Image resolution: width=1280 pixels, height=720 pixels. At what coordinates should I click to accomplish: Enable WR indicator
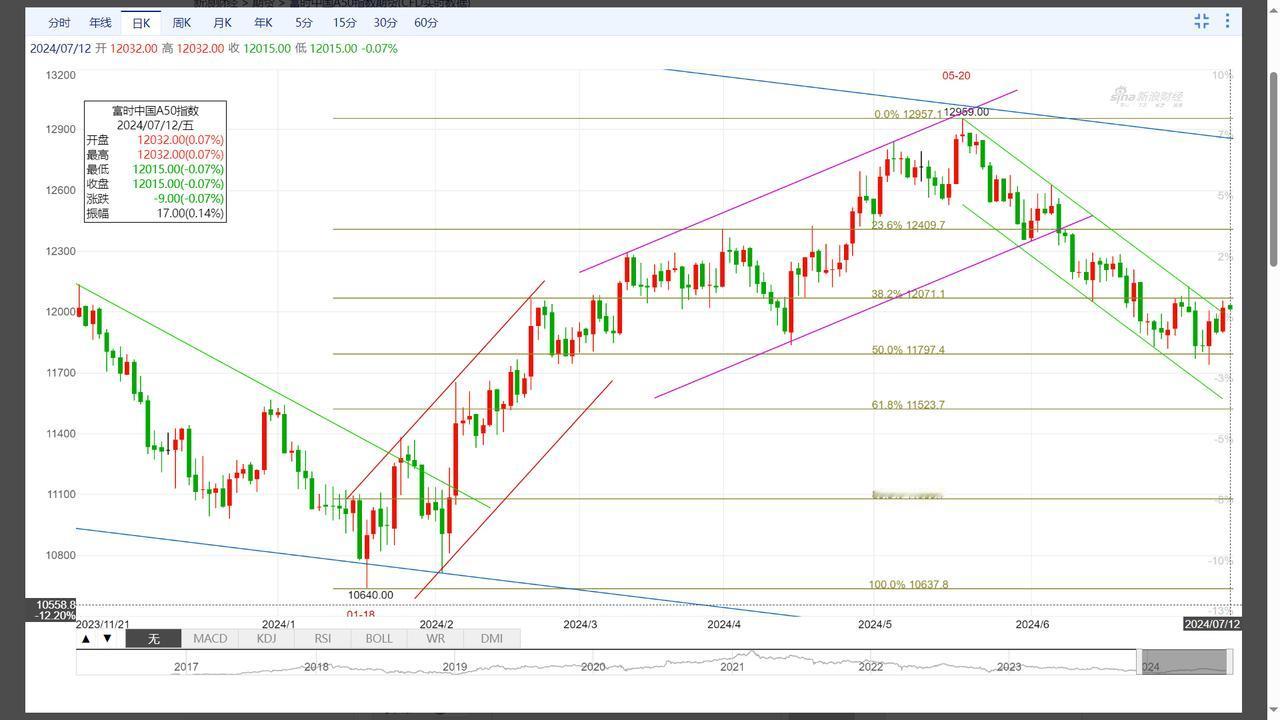click(x=435, y=638)
